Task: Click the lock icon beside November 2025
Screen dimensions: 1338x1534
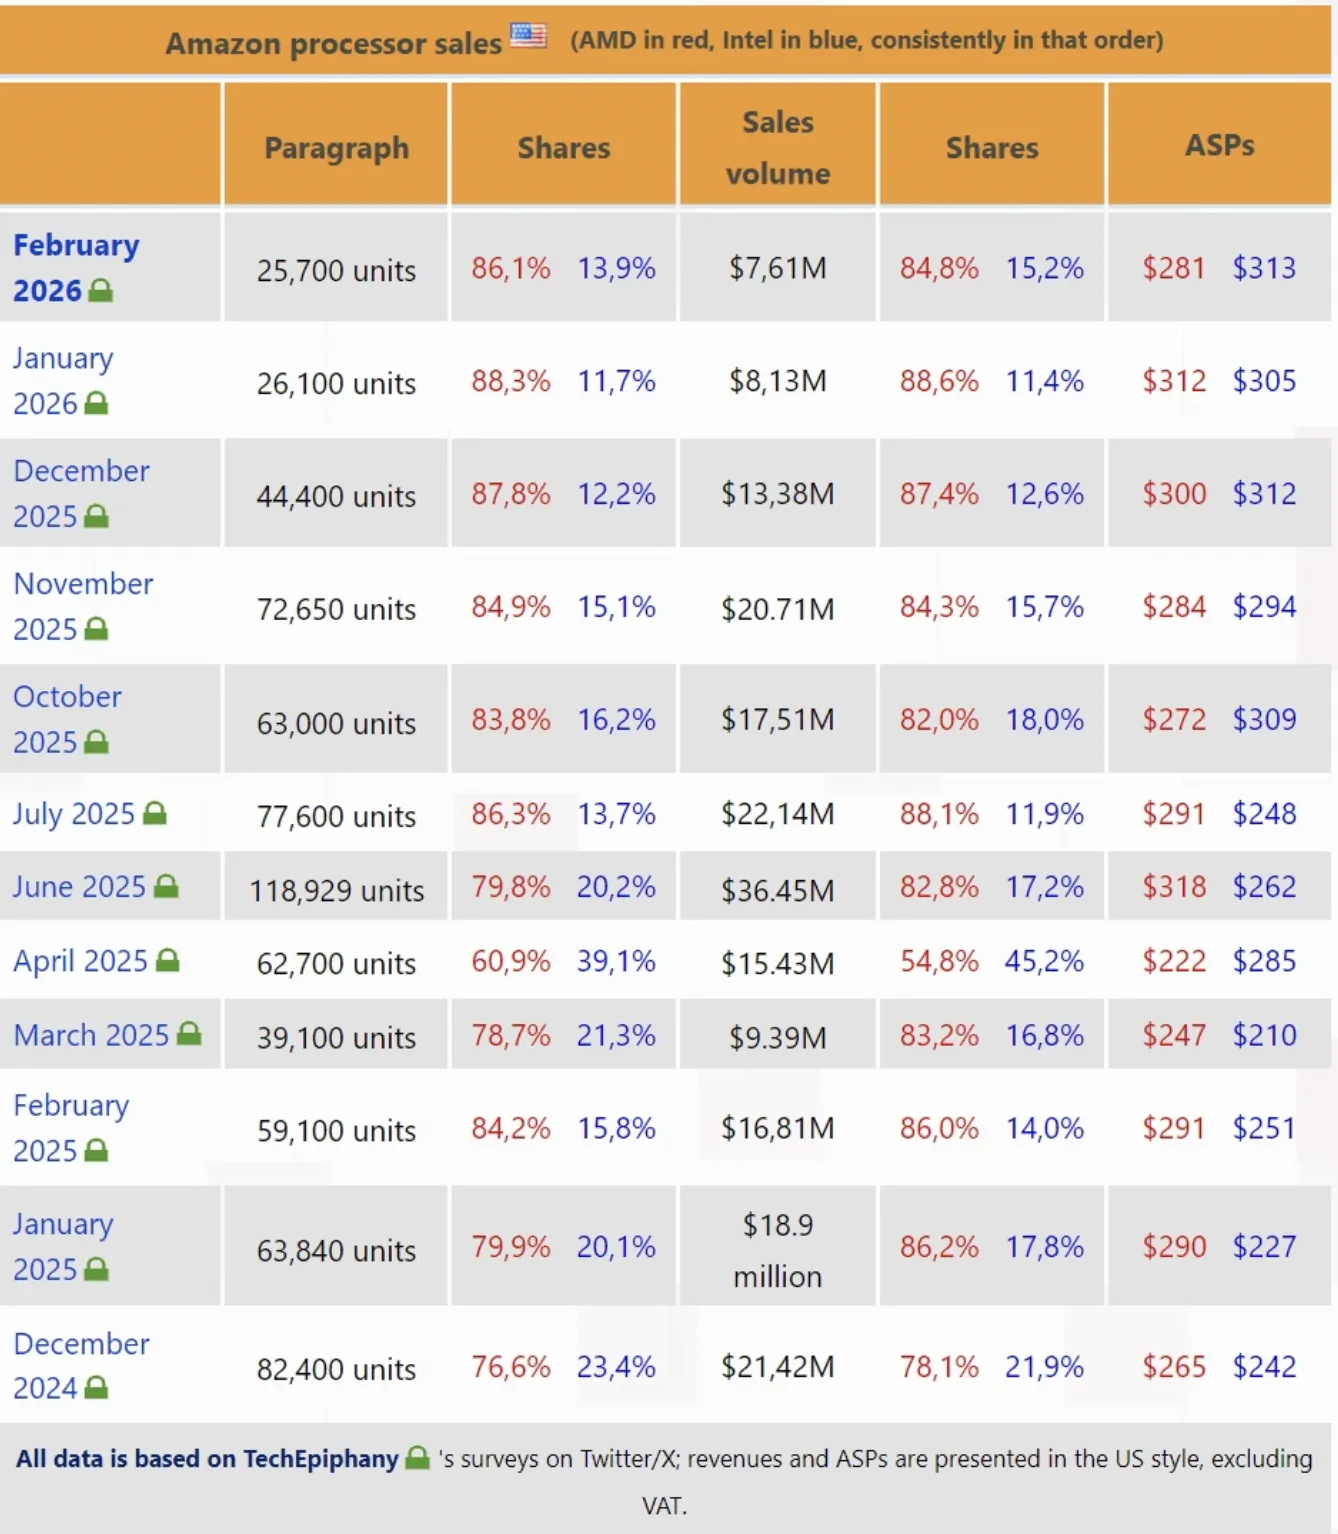Action: tap(96, 630)
